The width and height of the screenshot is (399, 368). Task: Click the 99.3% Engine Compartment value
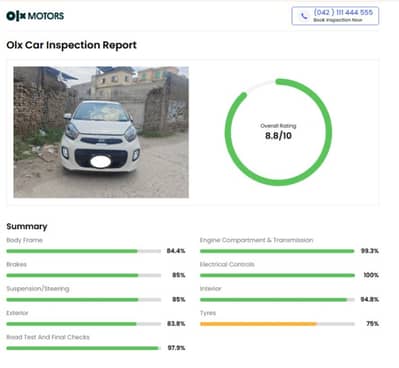[370, 251]
